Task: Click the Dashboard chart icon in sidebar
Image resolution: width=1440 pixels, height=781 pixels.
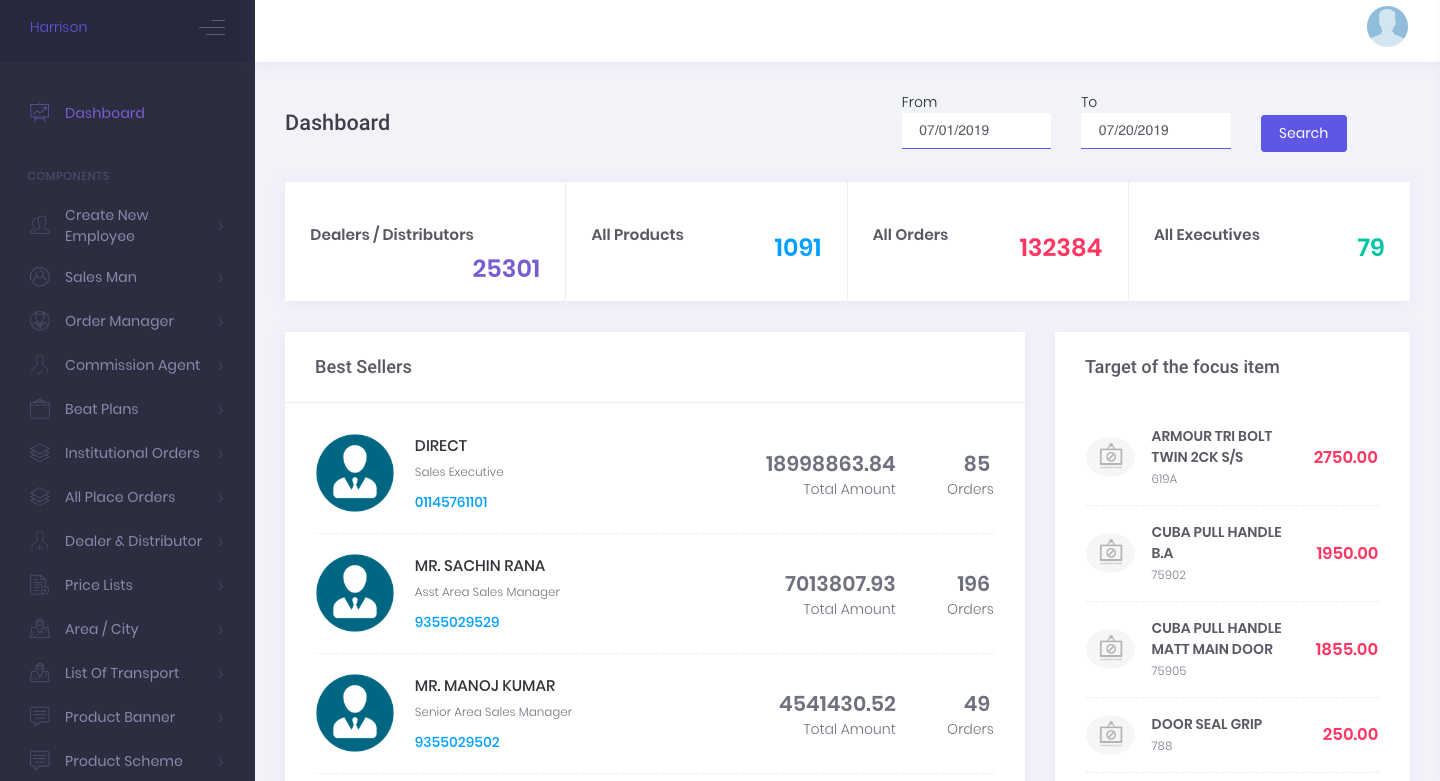Action: click(39, 112)
